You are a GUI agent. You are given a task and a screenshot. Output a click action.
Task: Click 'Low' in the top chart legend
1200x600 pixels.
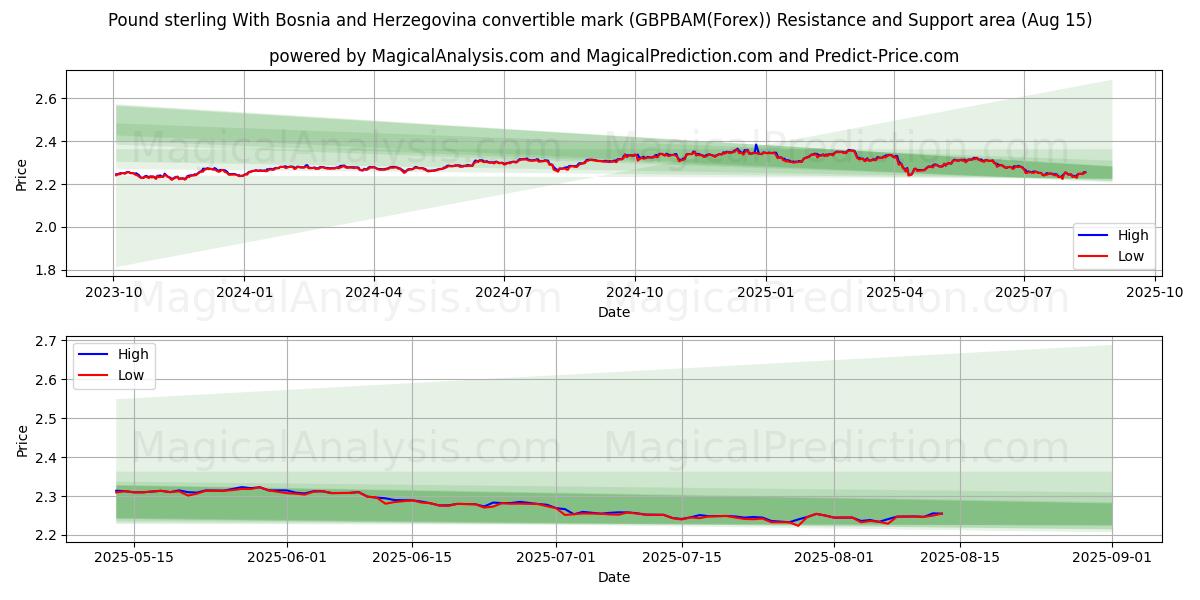click(x=1131, y=256)
